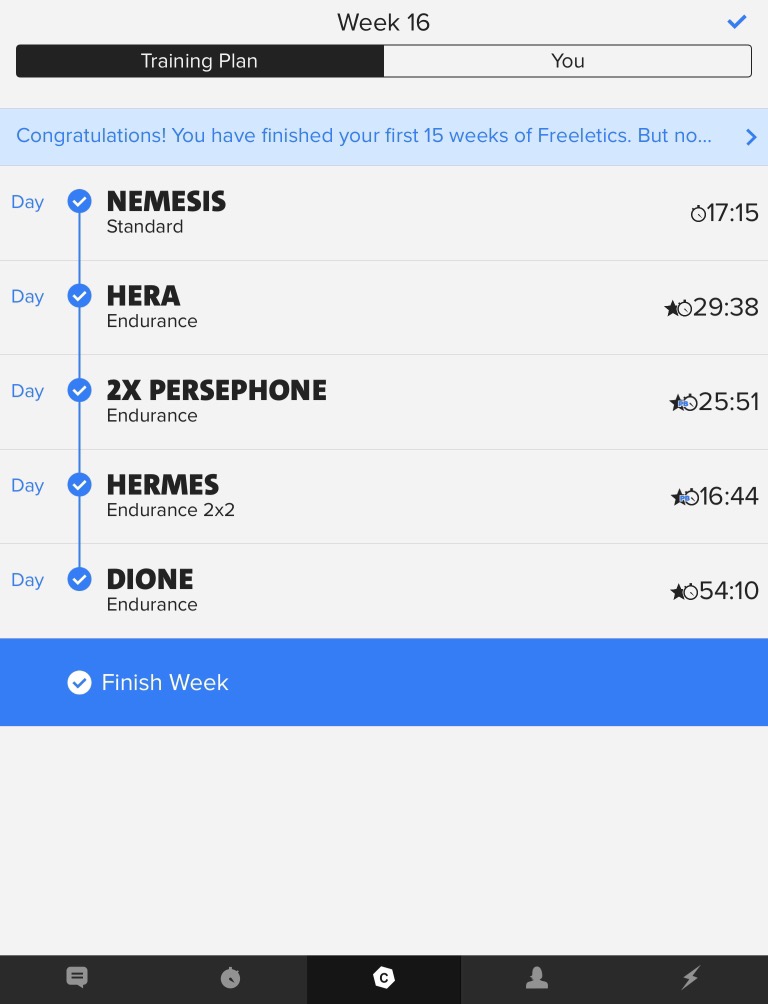Open the profile person tab icon
768x1004 pixels.
537,978
